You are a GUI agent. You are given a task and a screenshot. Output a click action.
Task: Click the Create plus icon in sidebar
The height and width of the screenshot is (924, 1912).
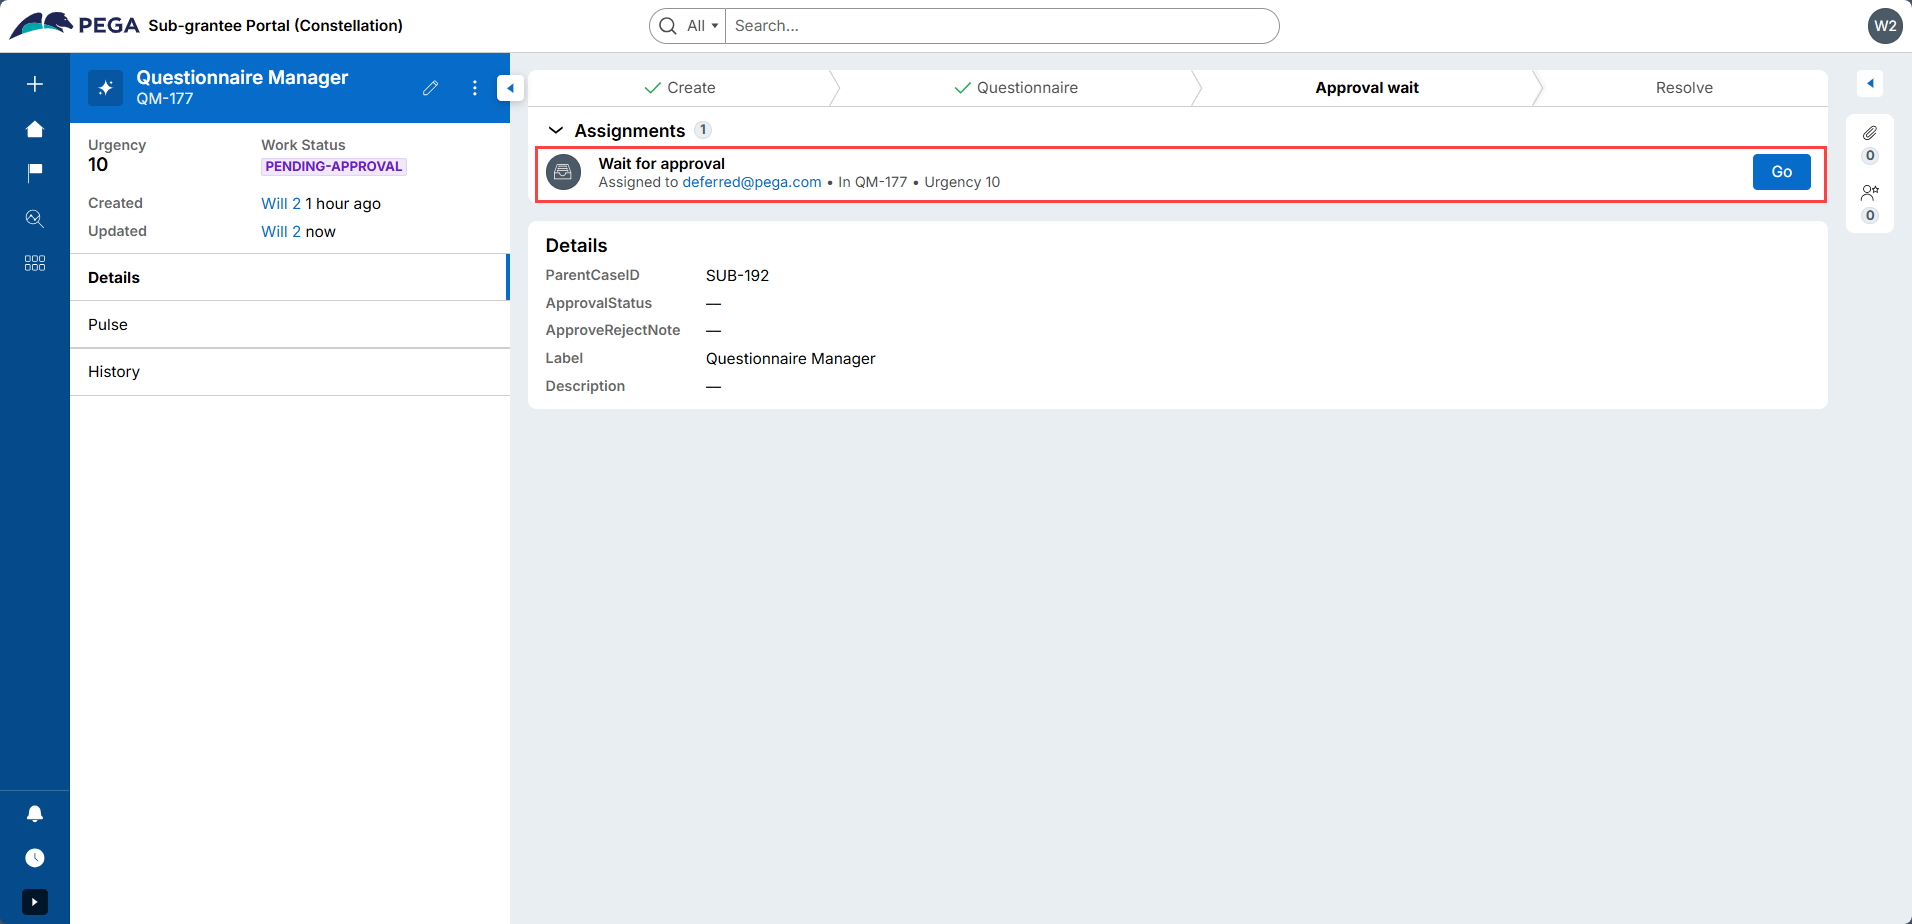click(x=35, y=84)
